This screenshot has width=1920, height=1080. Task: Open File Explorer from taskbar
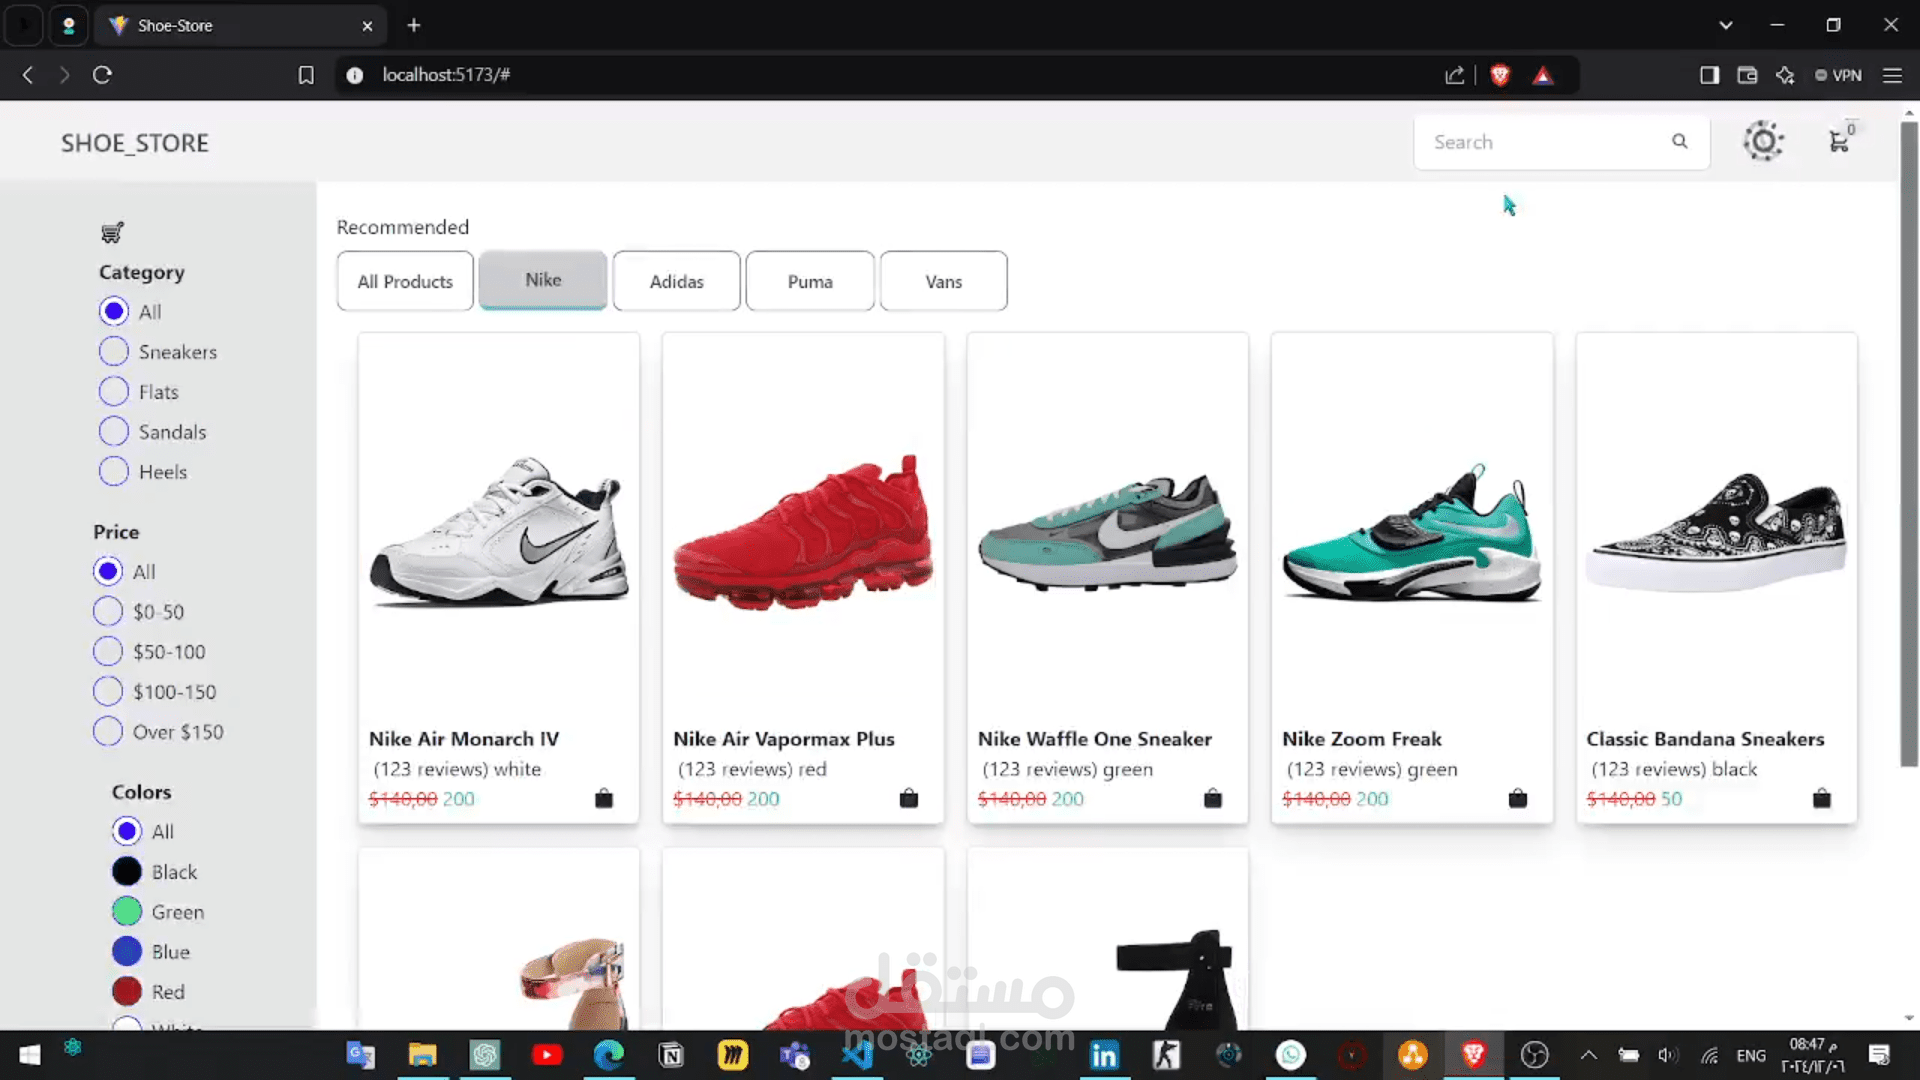click(x=423, y=1055)
